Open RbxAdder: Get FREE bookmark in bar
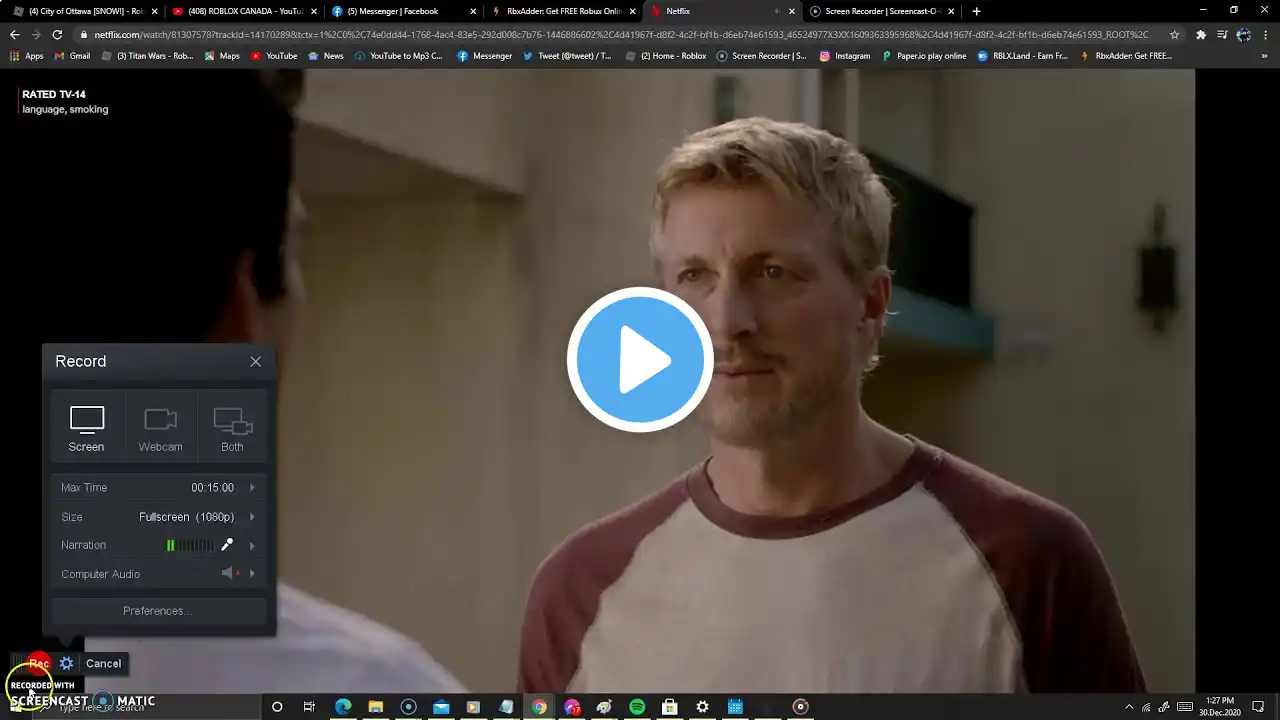Screen dimensions: 1280x720 pyautogui.click(x=1126, y=56)
